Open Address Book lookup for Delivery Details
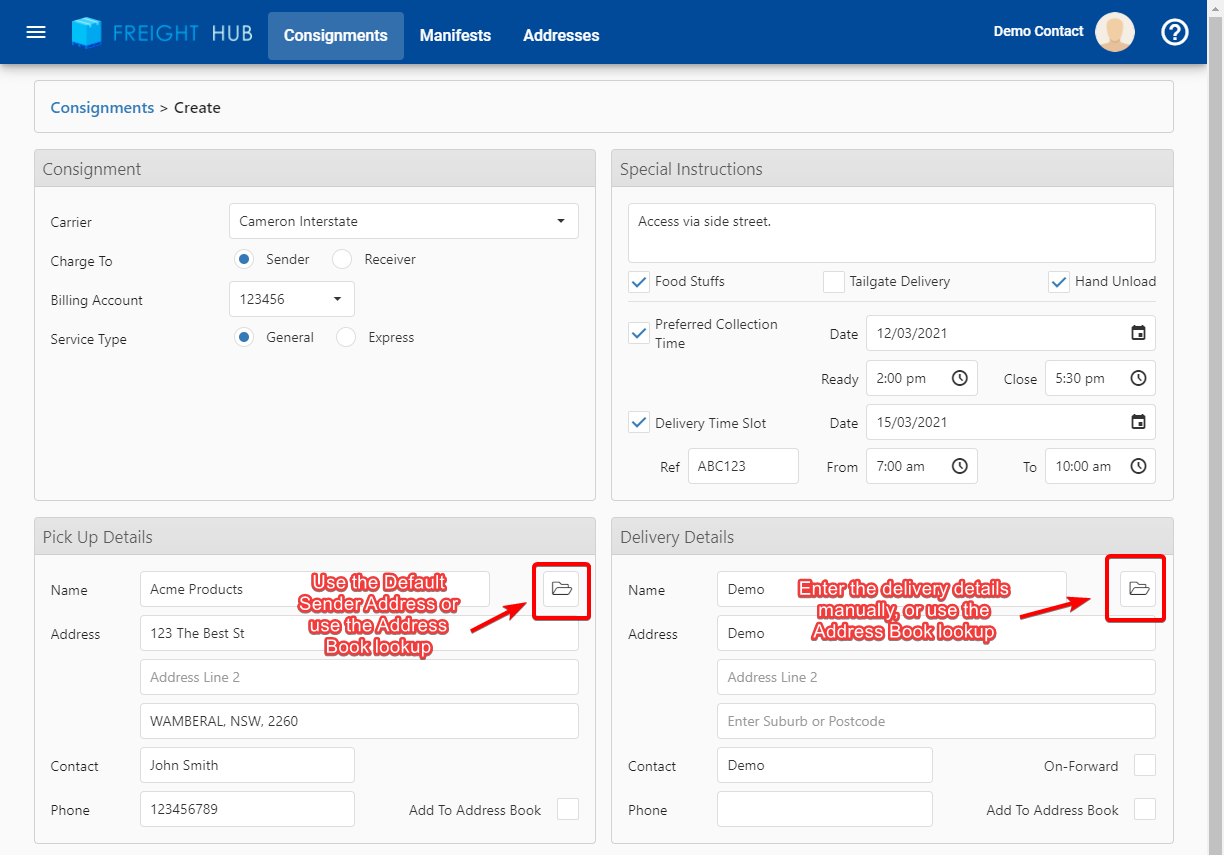This screenshot has width=1224, height=855. click(1138, 589)
